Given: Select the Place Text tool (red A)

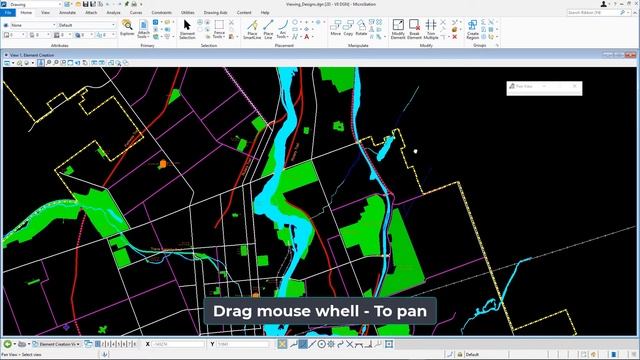Looking at the screenshot, I should pyautogui.click(x=307, y=37).
